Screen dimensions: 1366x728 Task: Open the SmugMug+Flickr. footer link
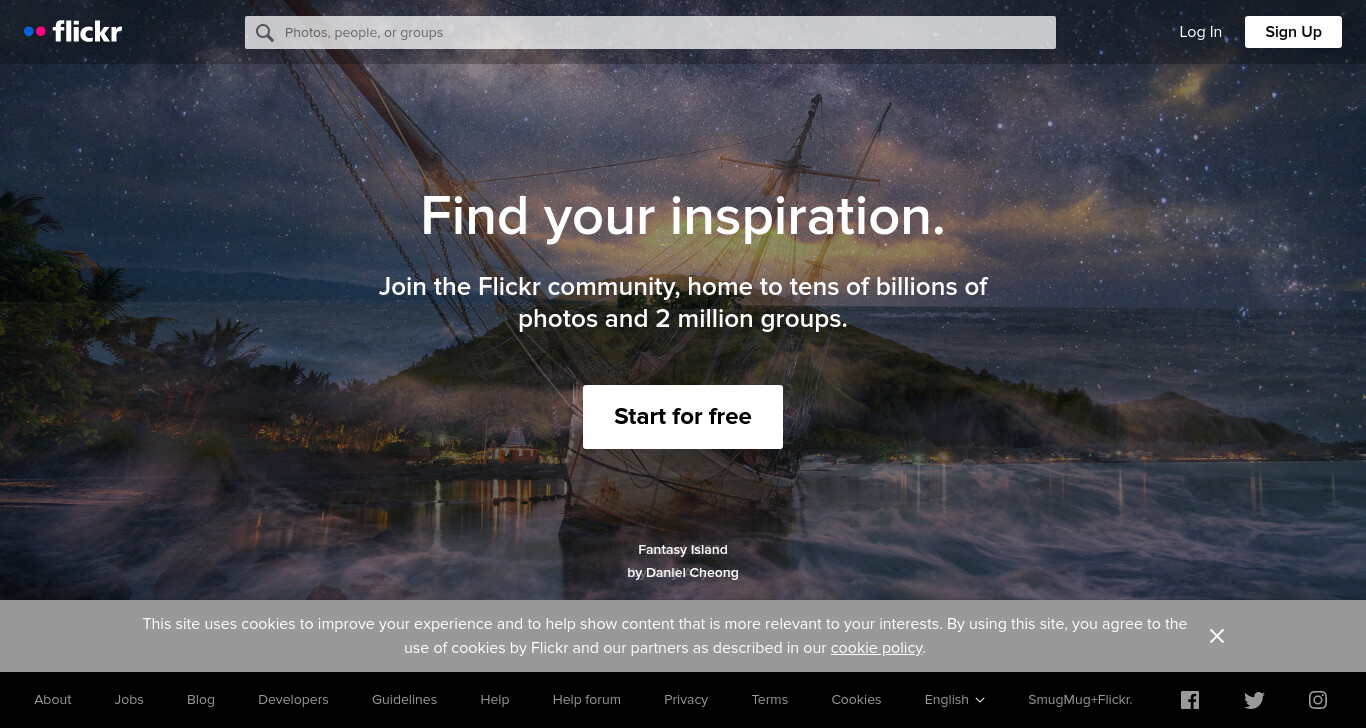pos(1080,700)
